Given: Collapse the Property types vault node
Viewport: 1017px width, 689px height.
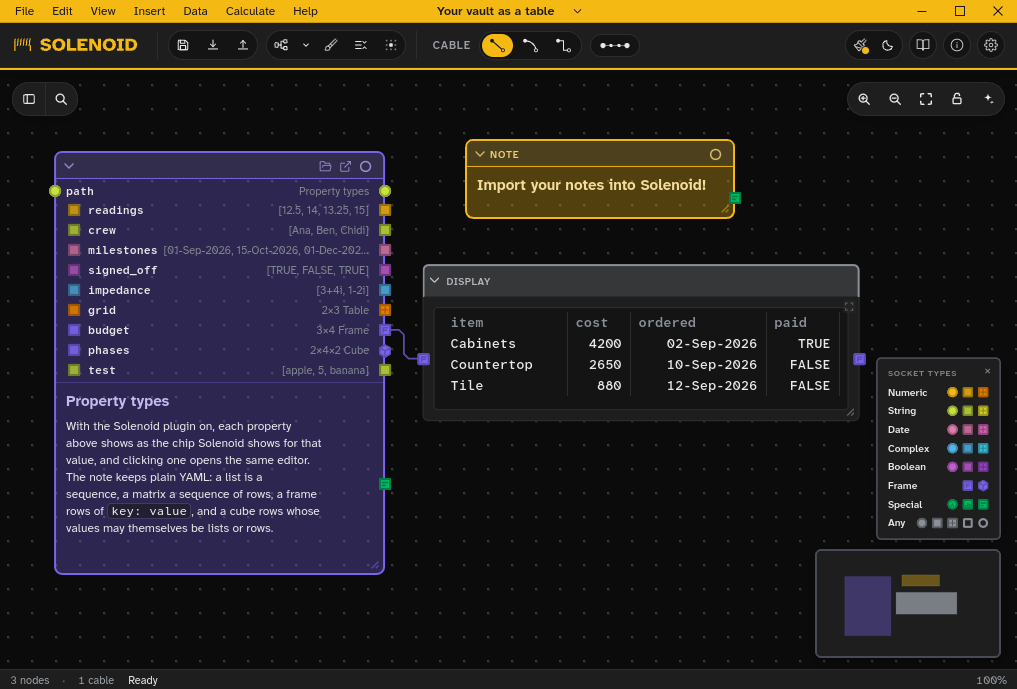Looking at the screenshot, I should point(69,166).
